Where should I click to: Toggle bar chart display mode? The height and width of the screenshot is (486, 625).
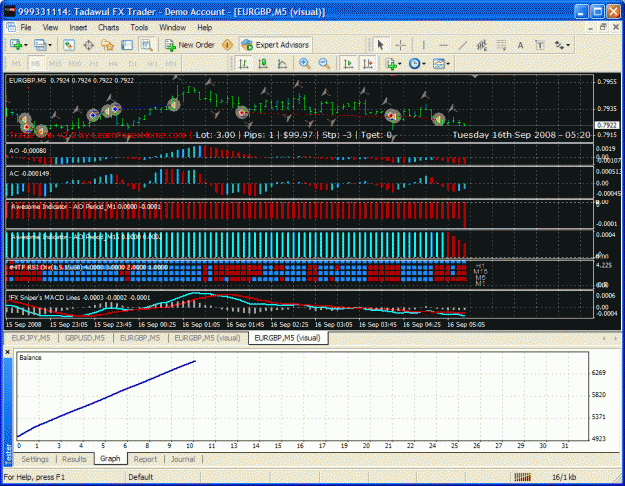[243, 63]
